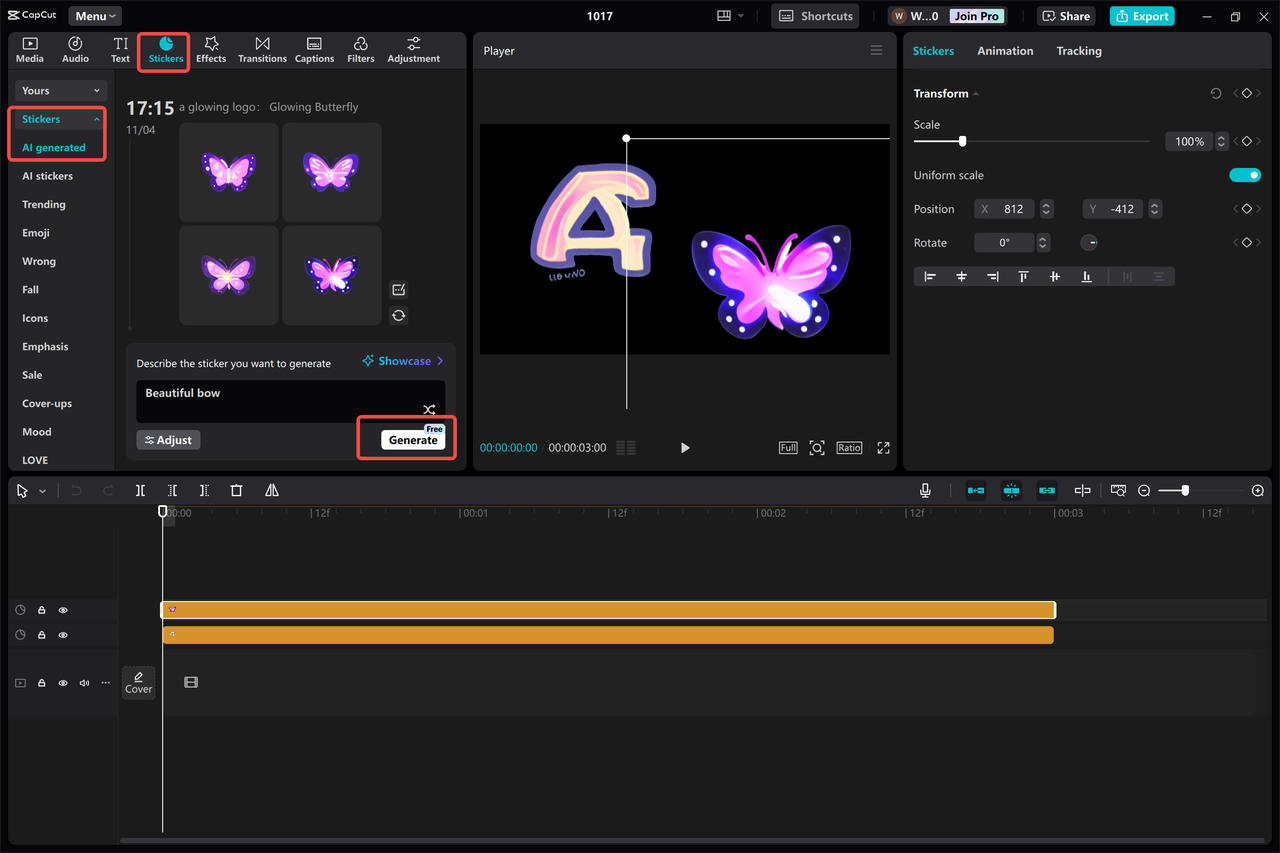Open the Yours category dropdown
Viewport: 1280px width, 853px height.
(x=60, y=90)
